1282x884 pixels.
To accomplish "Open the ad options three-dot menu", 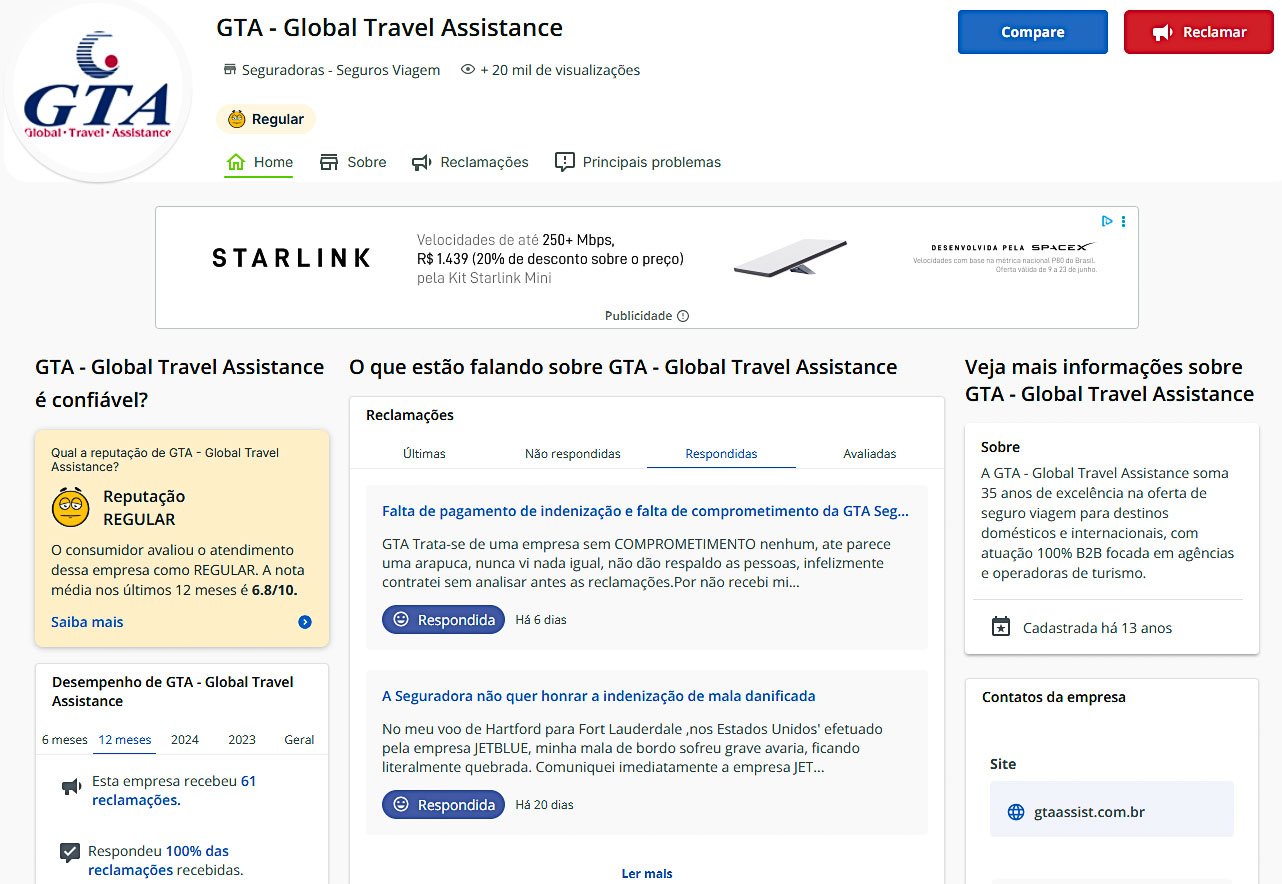I will pos(1124,221).
